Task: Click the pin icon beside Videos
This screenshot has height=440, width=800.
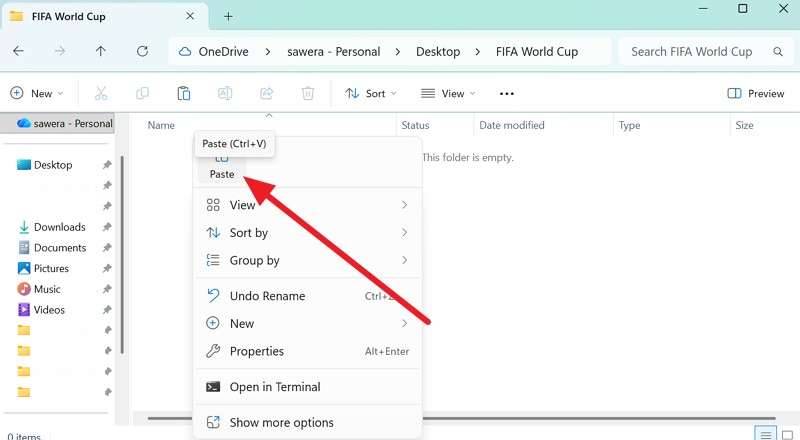Action: [107, 309]
